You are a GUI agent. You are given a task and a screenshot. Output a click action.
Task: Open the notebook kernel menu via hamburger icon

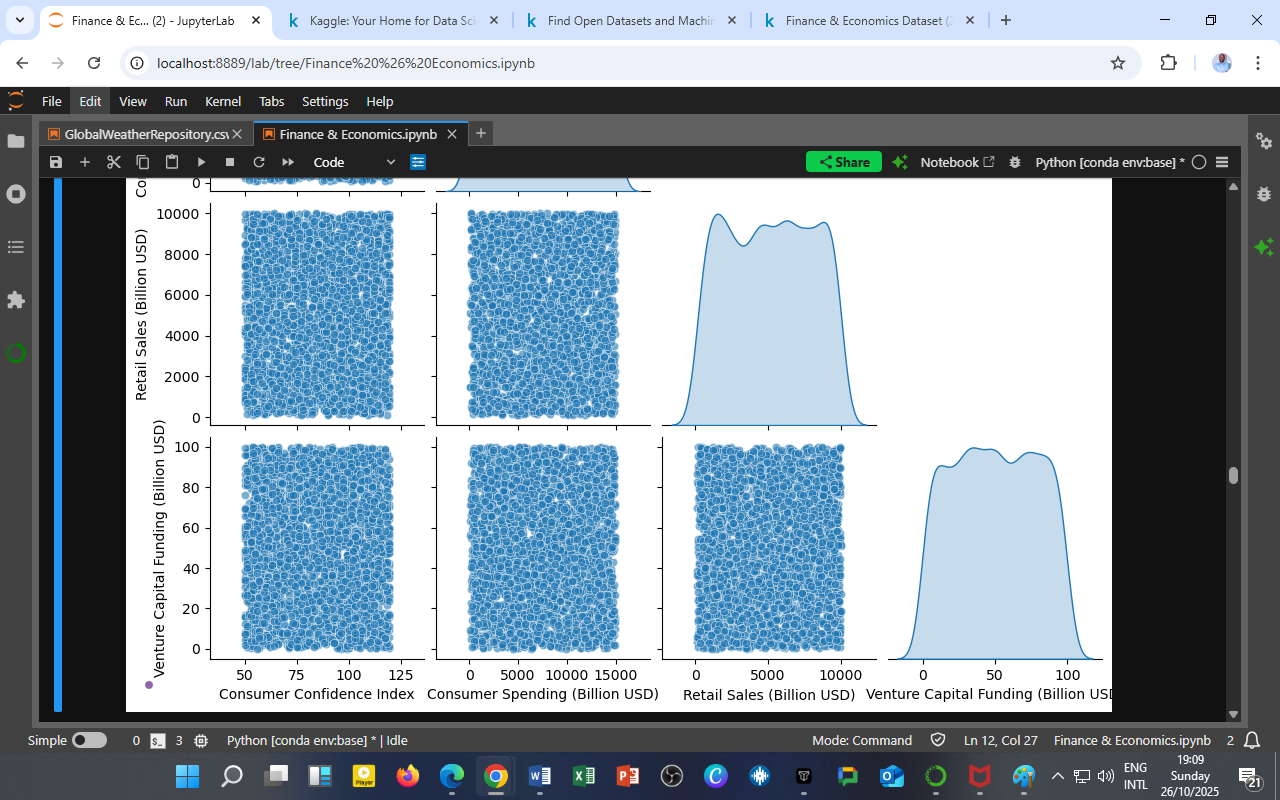click(x=1222, y=161)
